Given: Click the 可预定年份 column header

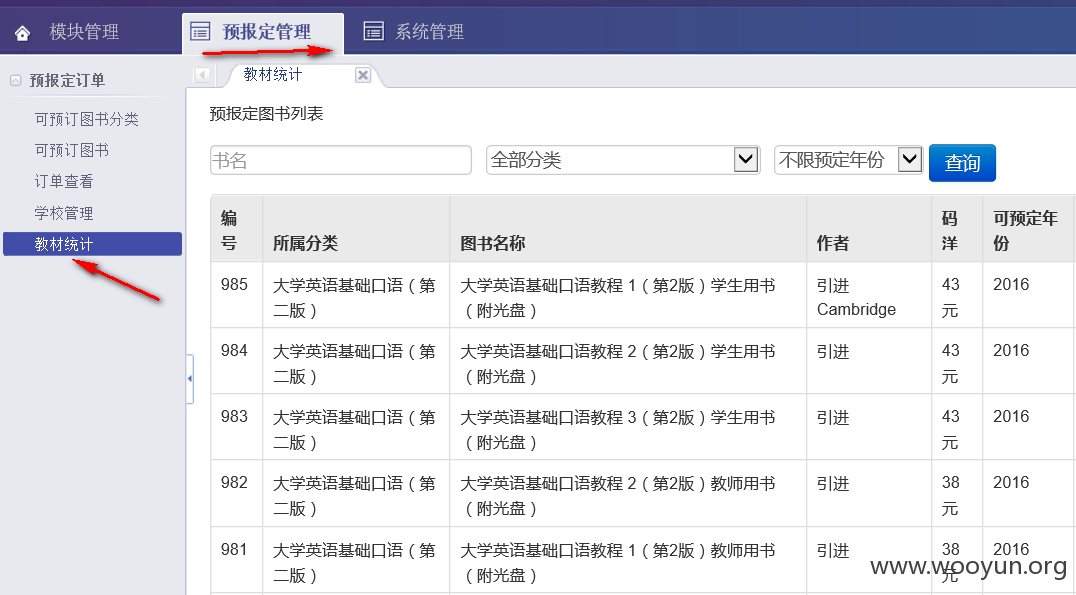Looking at the screenshot, I should (1028, 230).
